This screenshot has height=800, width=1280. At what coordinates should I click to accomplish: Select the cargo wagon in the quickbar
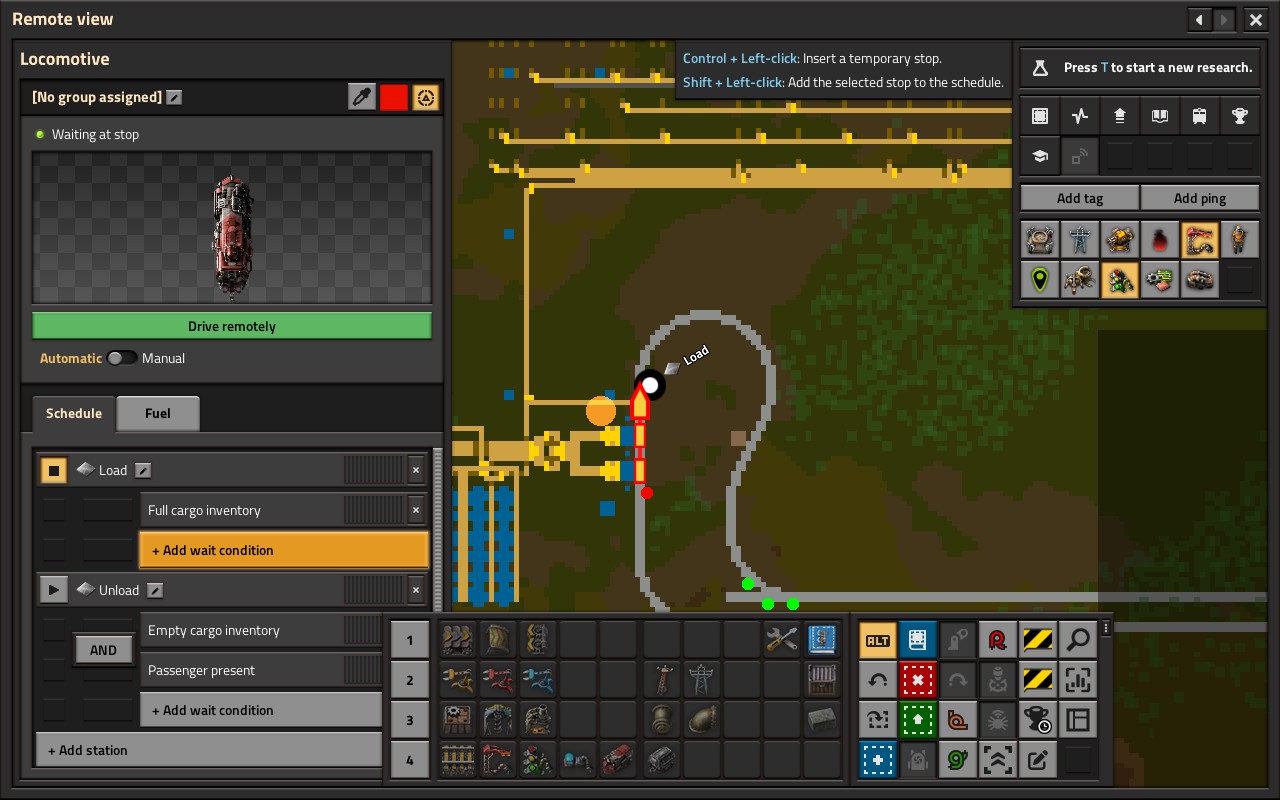click(662, 760)
